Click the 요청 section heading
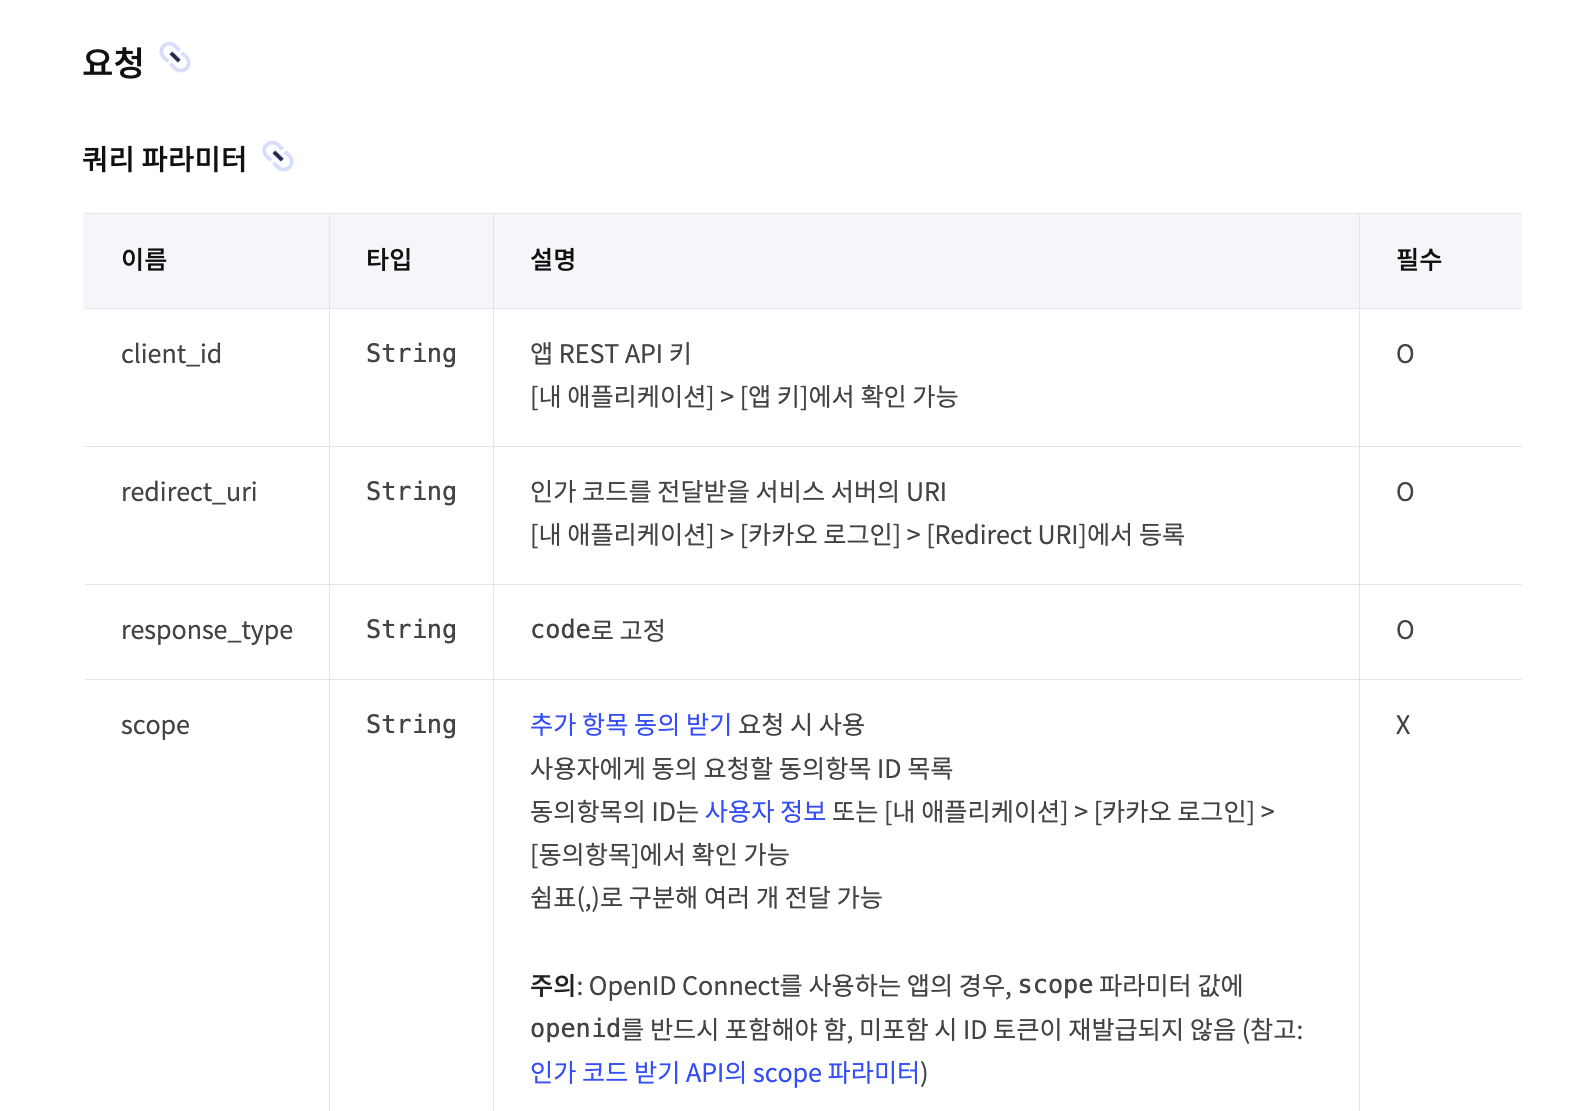1578x1111 pixels. click(x=113, y=62)
